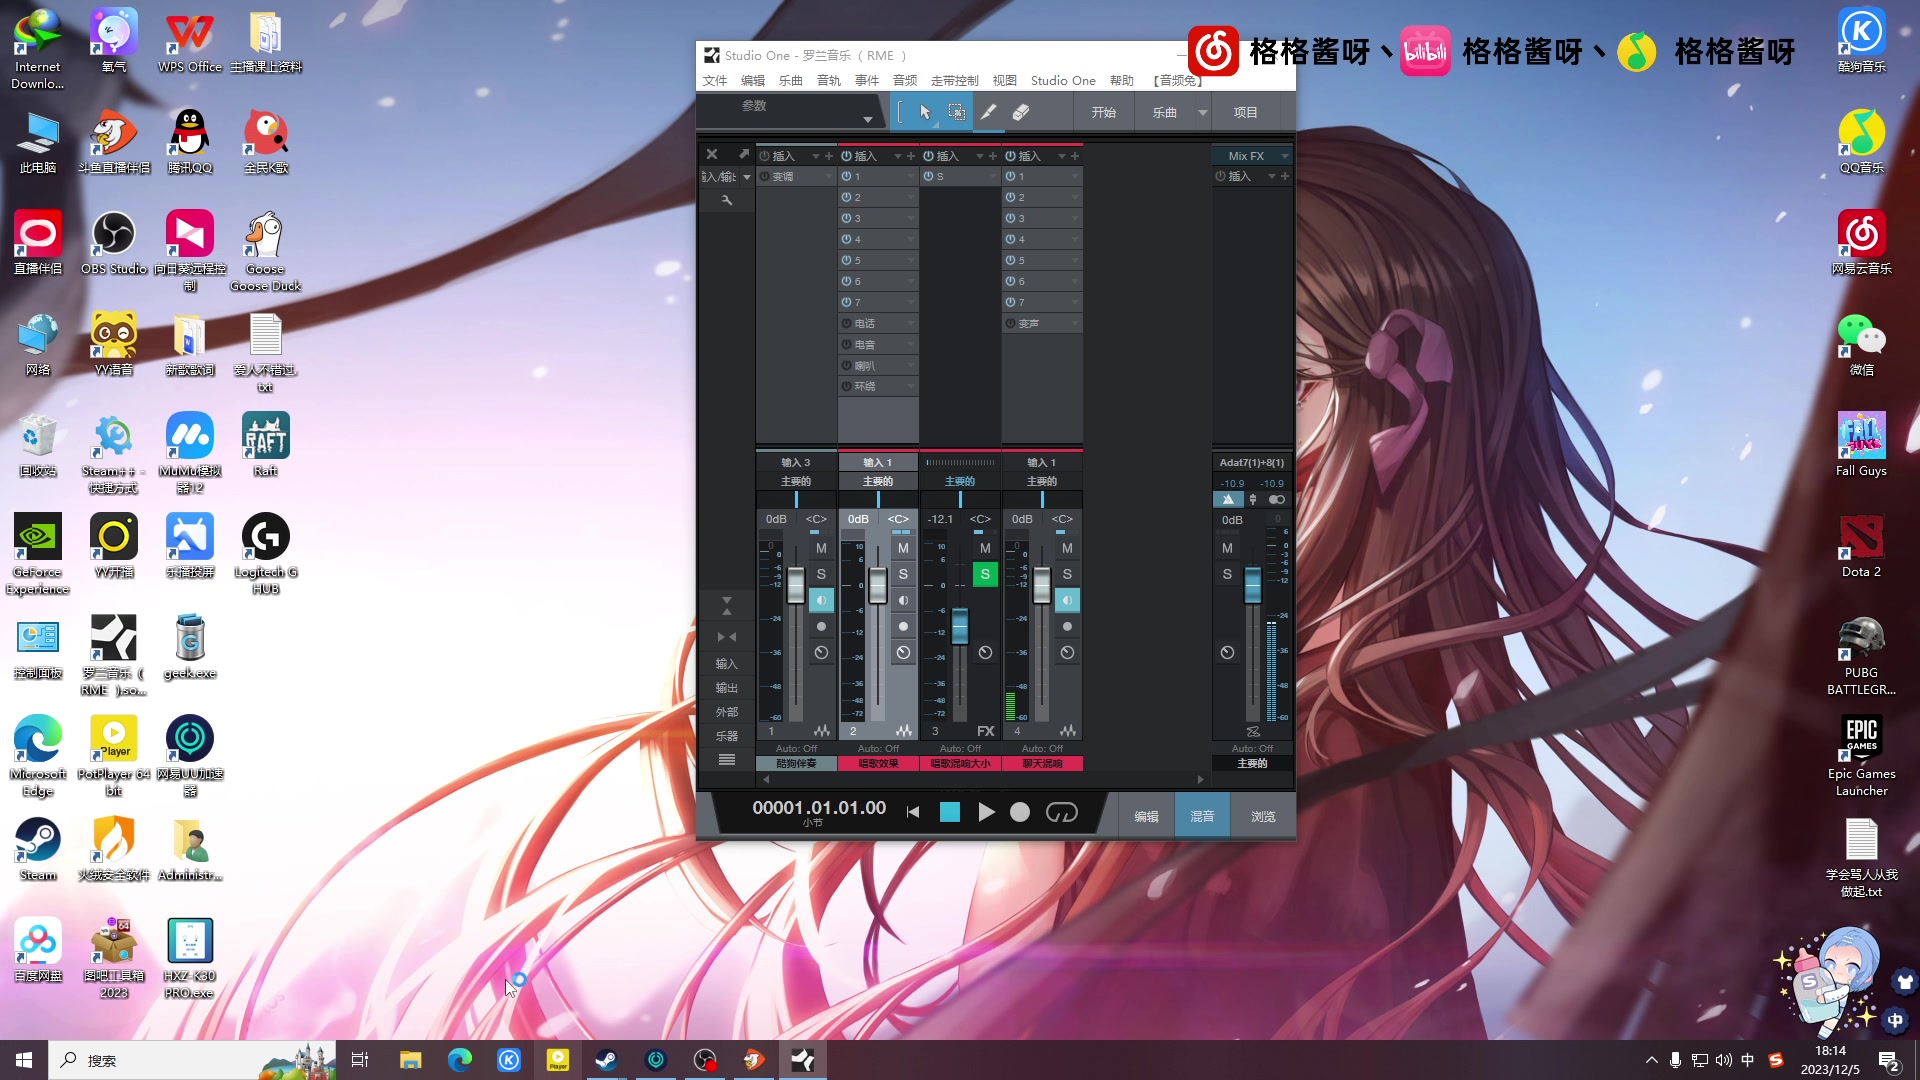Expand 乐曲 toolbar dropdown arrow
Image resolution: width=1920 pixels, height=1080 pixels.
pos(1203,113)
